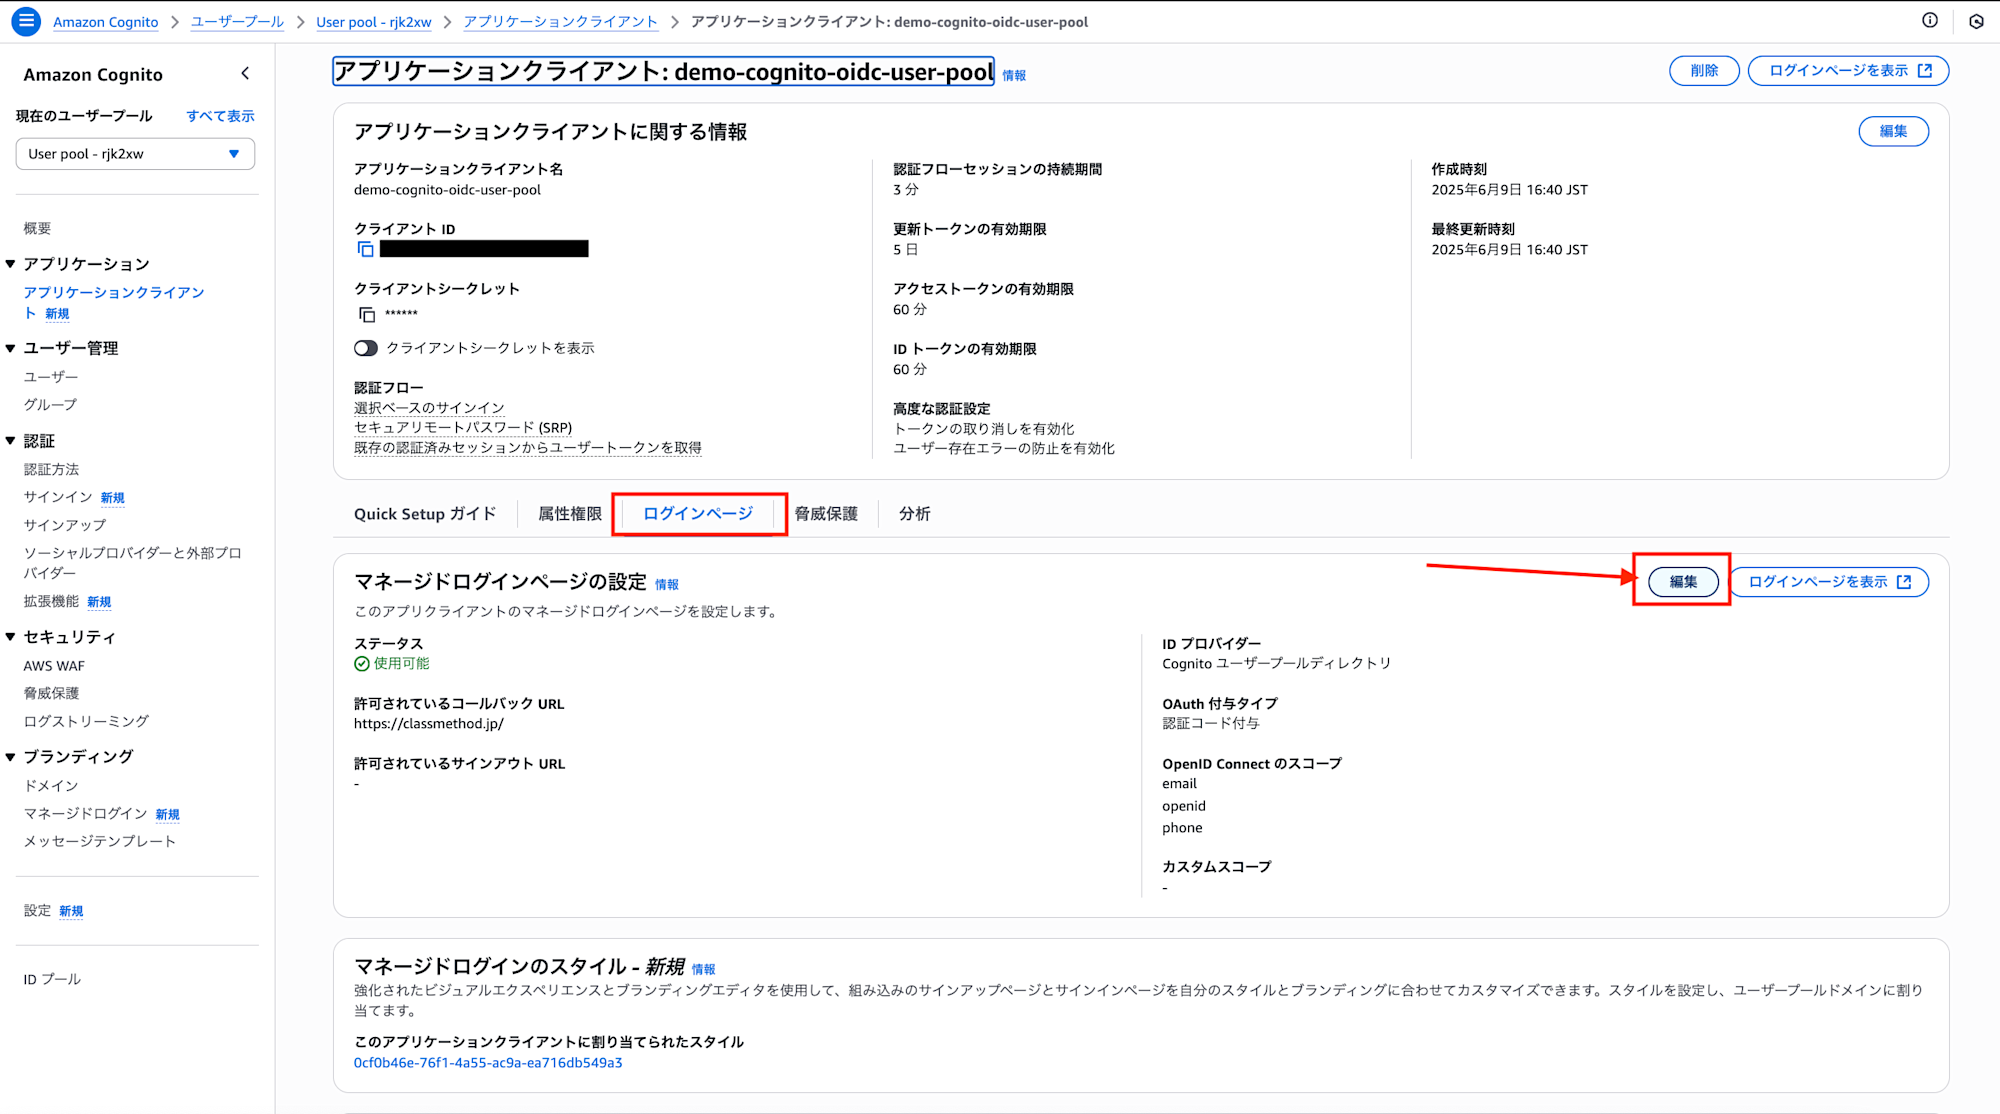Open AWS WAF in sidebar

click(x=54, y=666)
